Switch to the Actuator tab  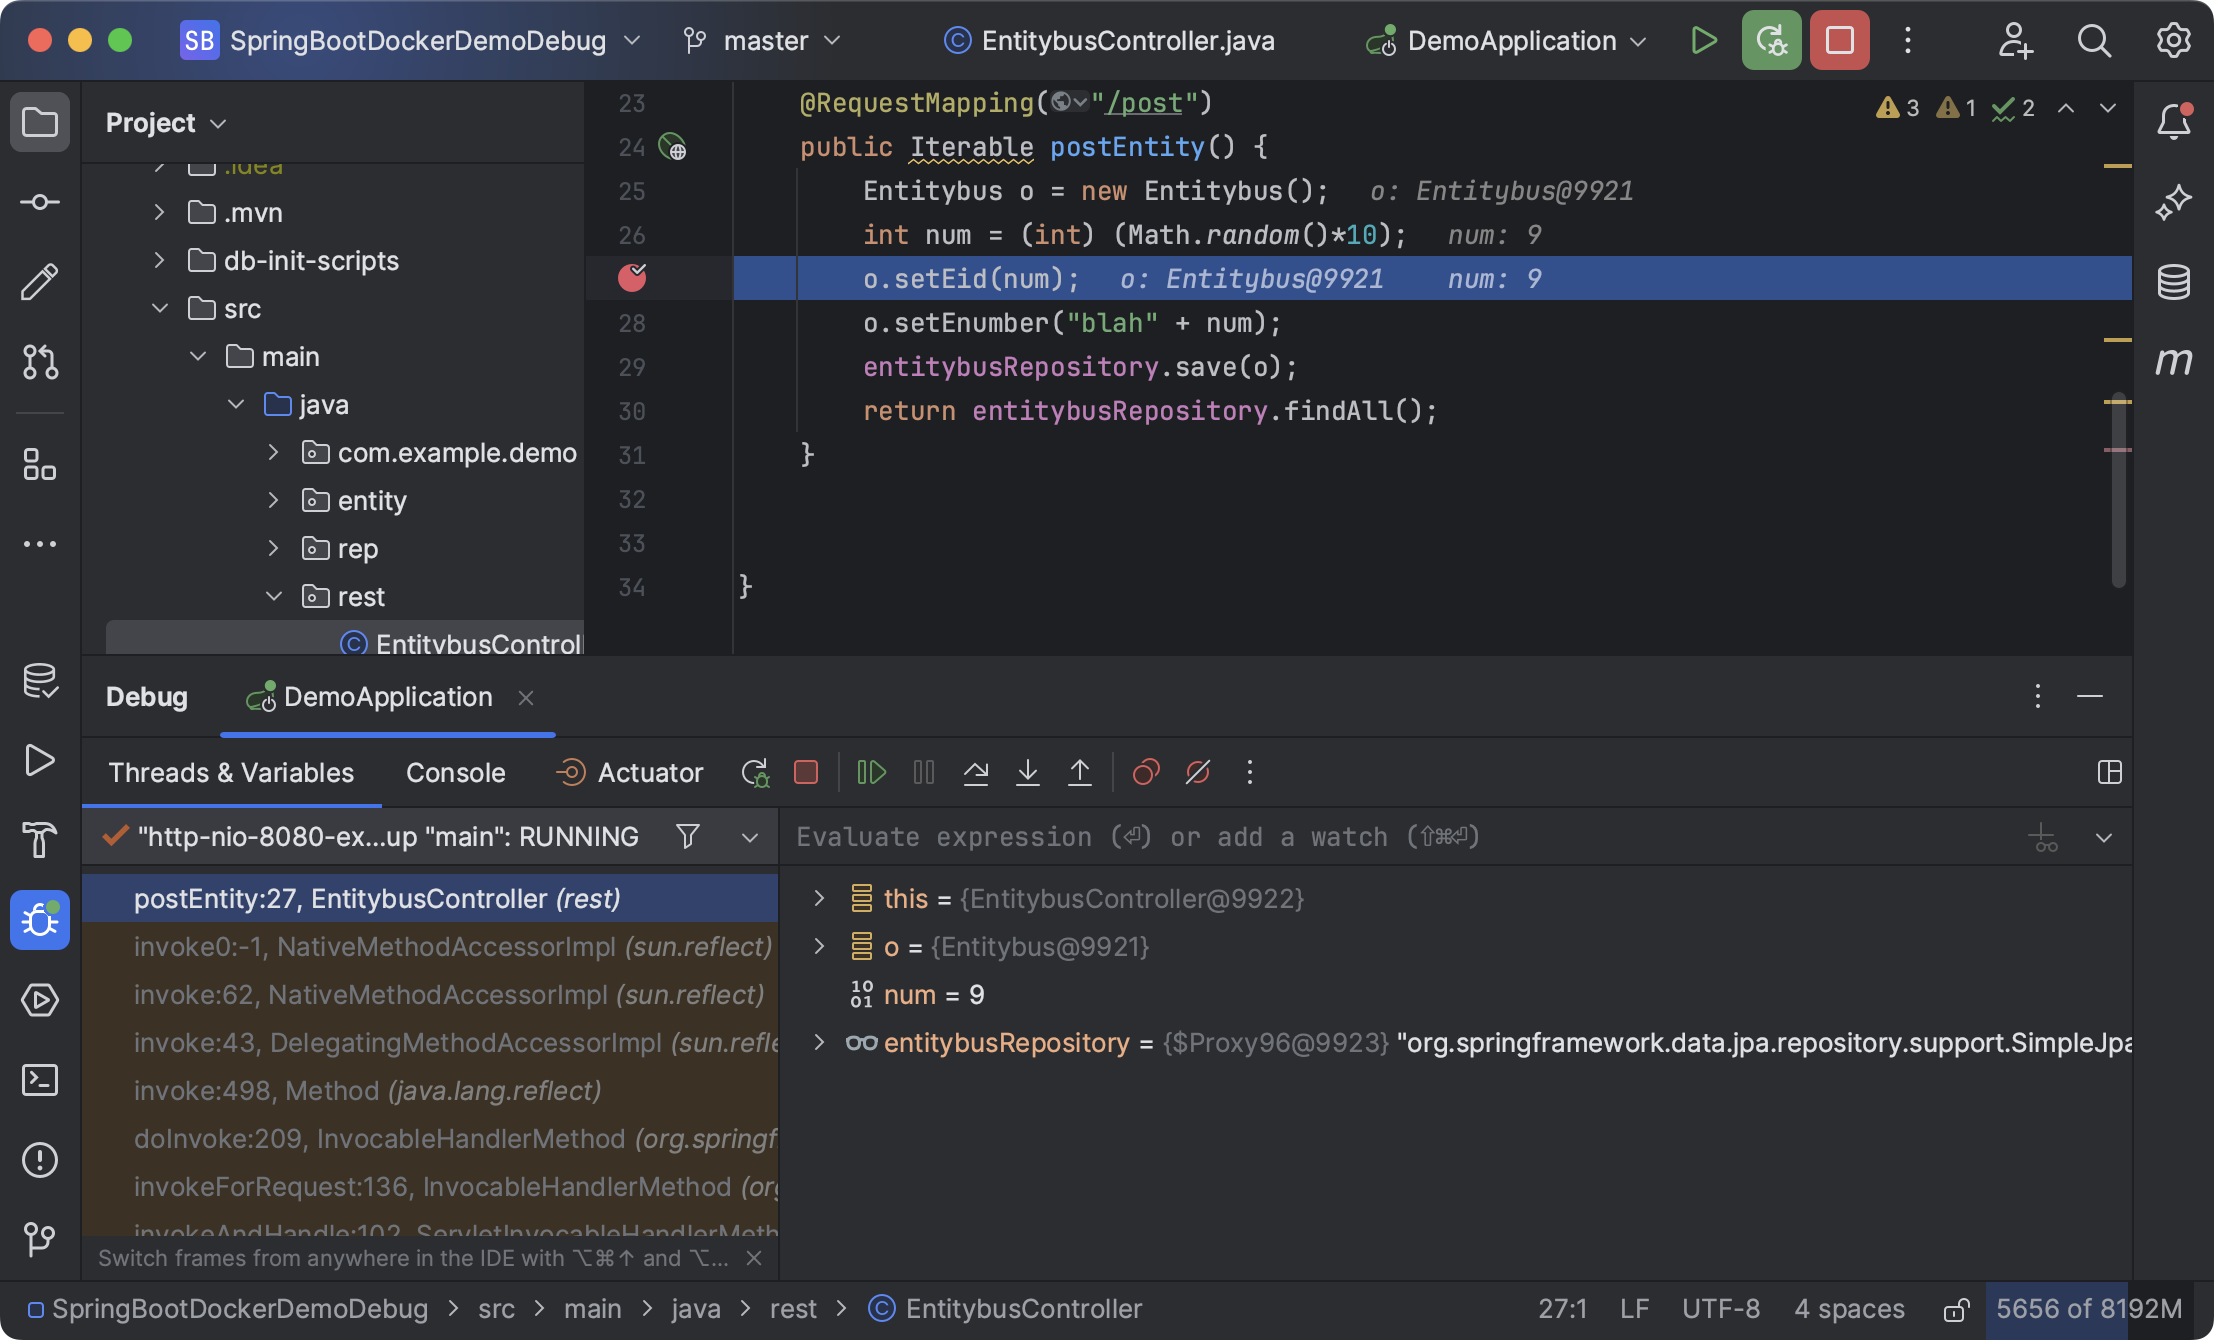pos(649,772)
